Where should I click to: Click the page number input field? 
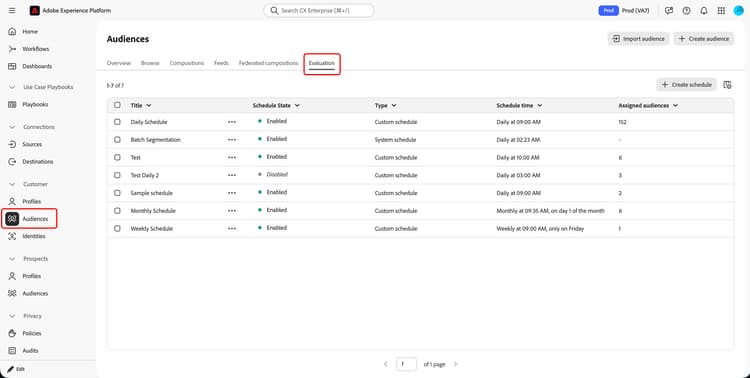click(x=407, y=364)
